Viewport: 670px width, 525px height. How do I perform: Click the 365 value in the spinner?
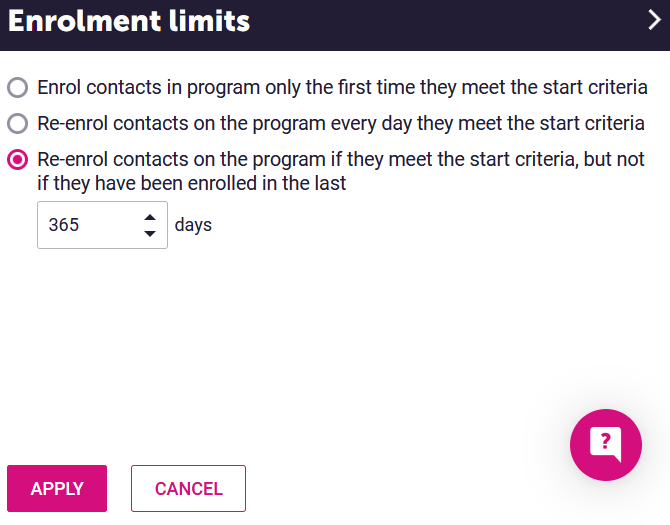tap(64, 225)
